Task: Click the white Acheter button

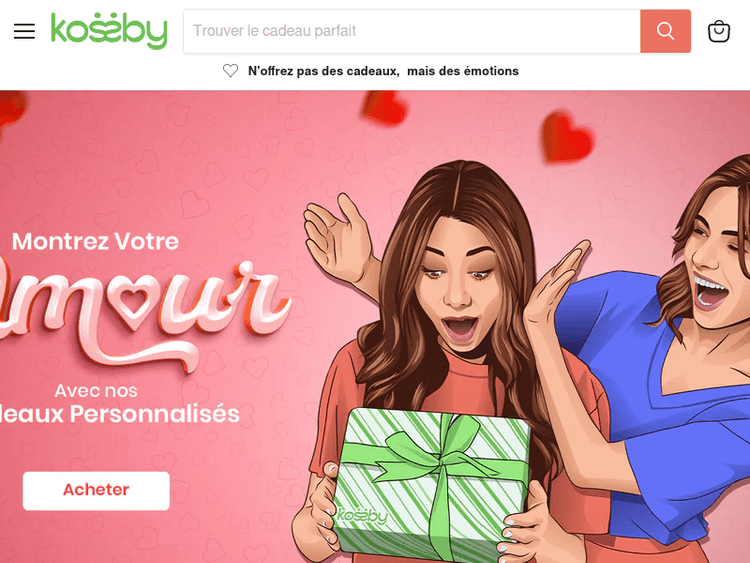Action: click(x=96, y=490)
